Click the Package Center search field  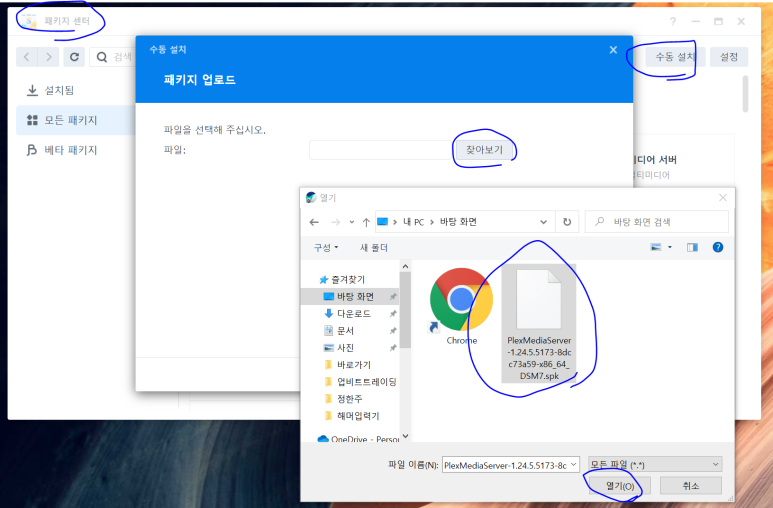click(112, 57)
